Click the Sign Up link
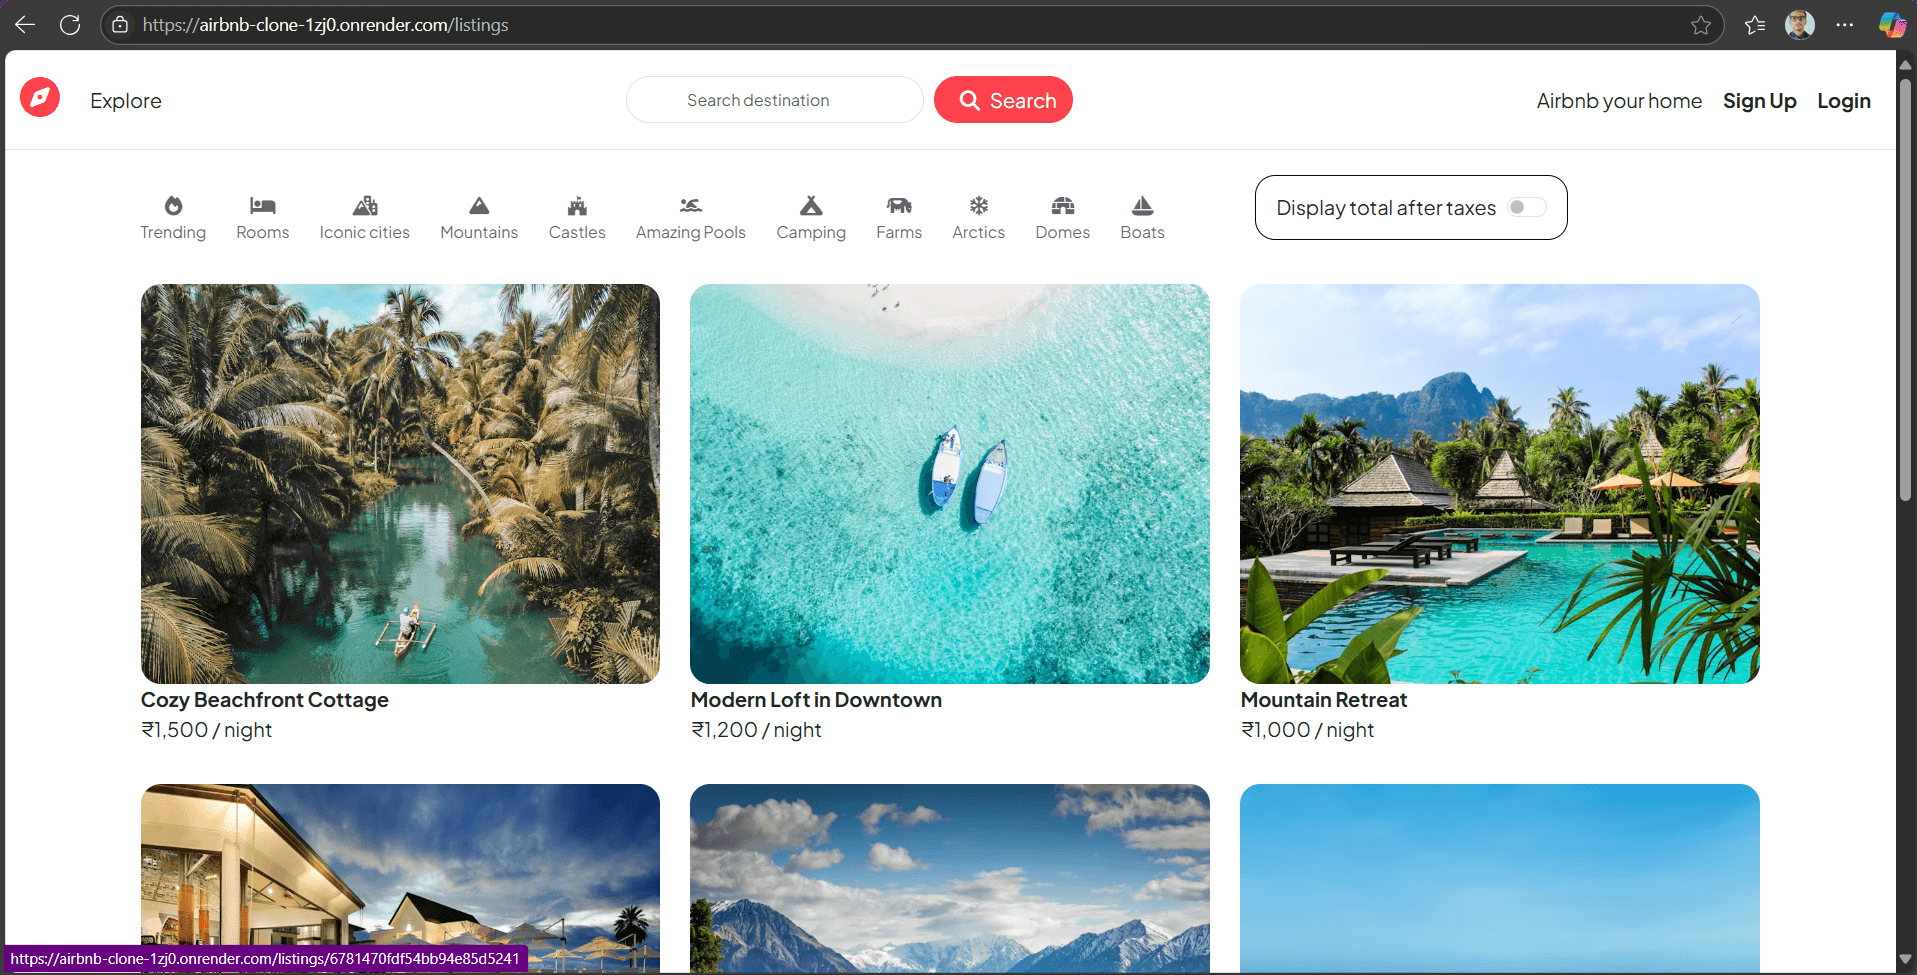 point(1759,100)
